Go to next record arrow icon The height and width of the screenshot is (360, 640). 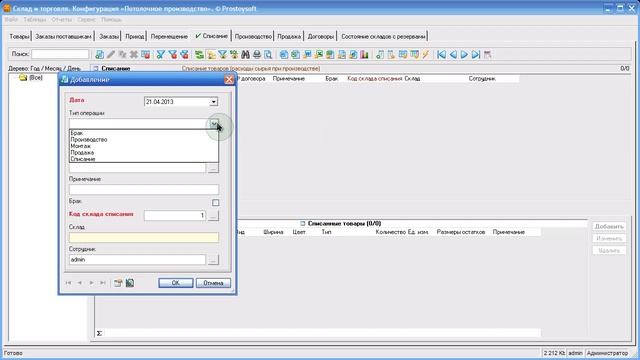(x=464, y=54)
